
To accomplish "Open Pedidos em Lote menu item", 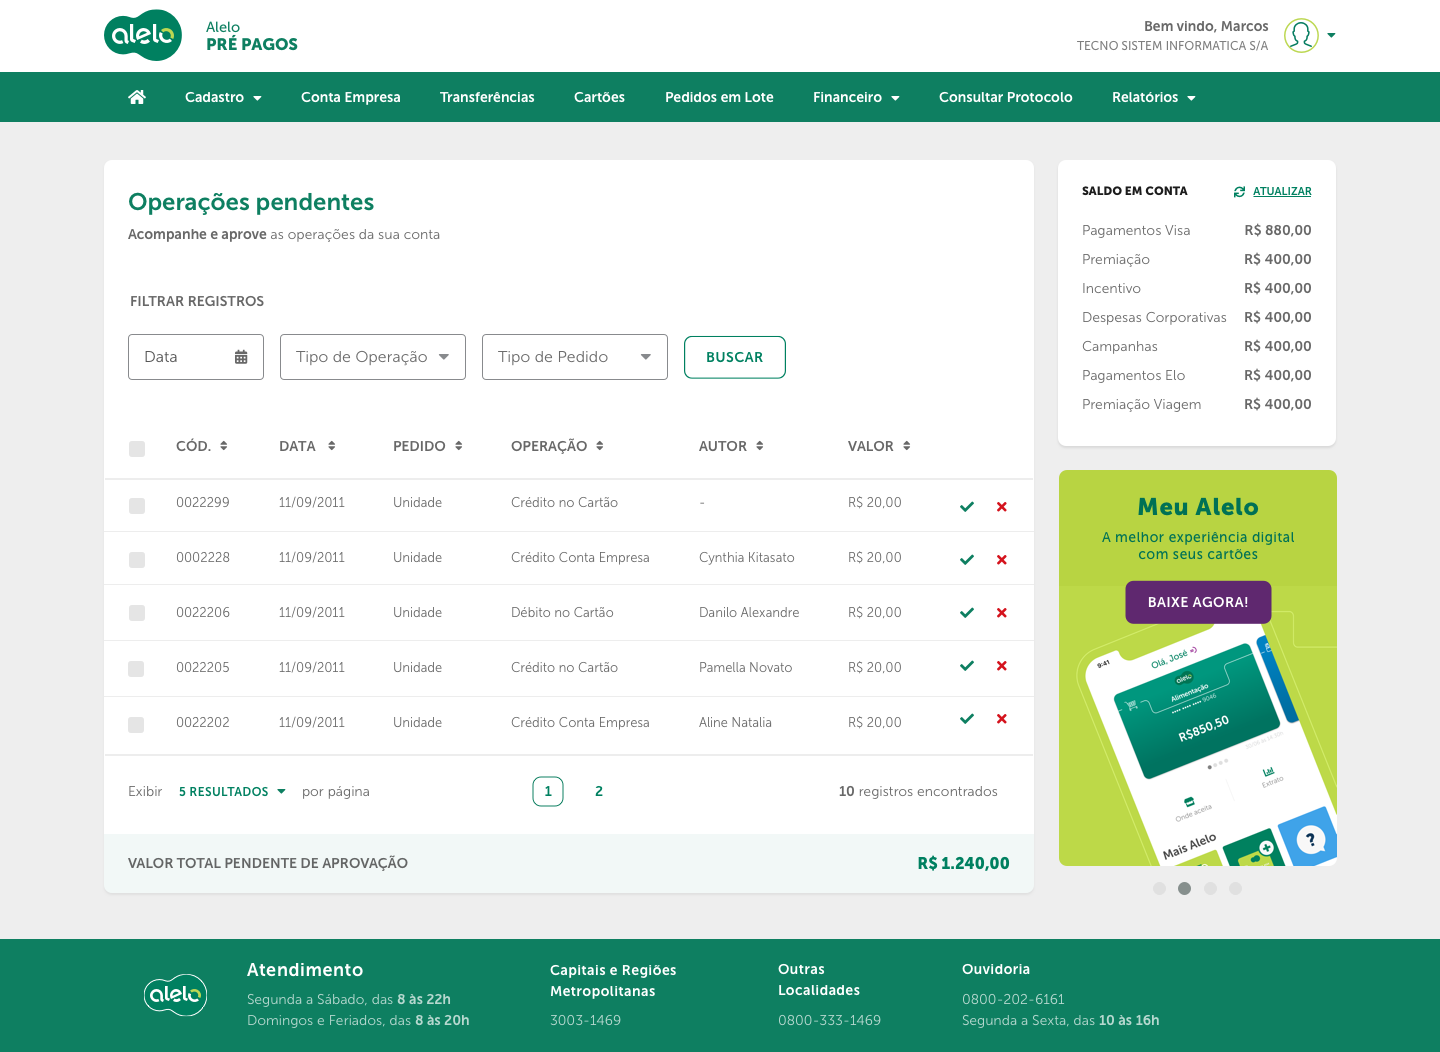I will pos(719,97).
